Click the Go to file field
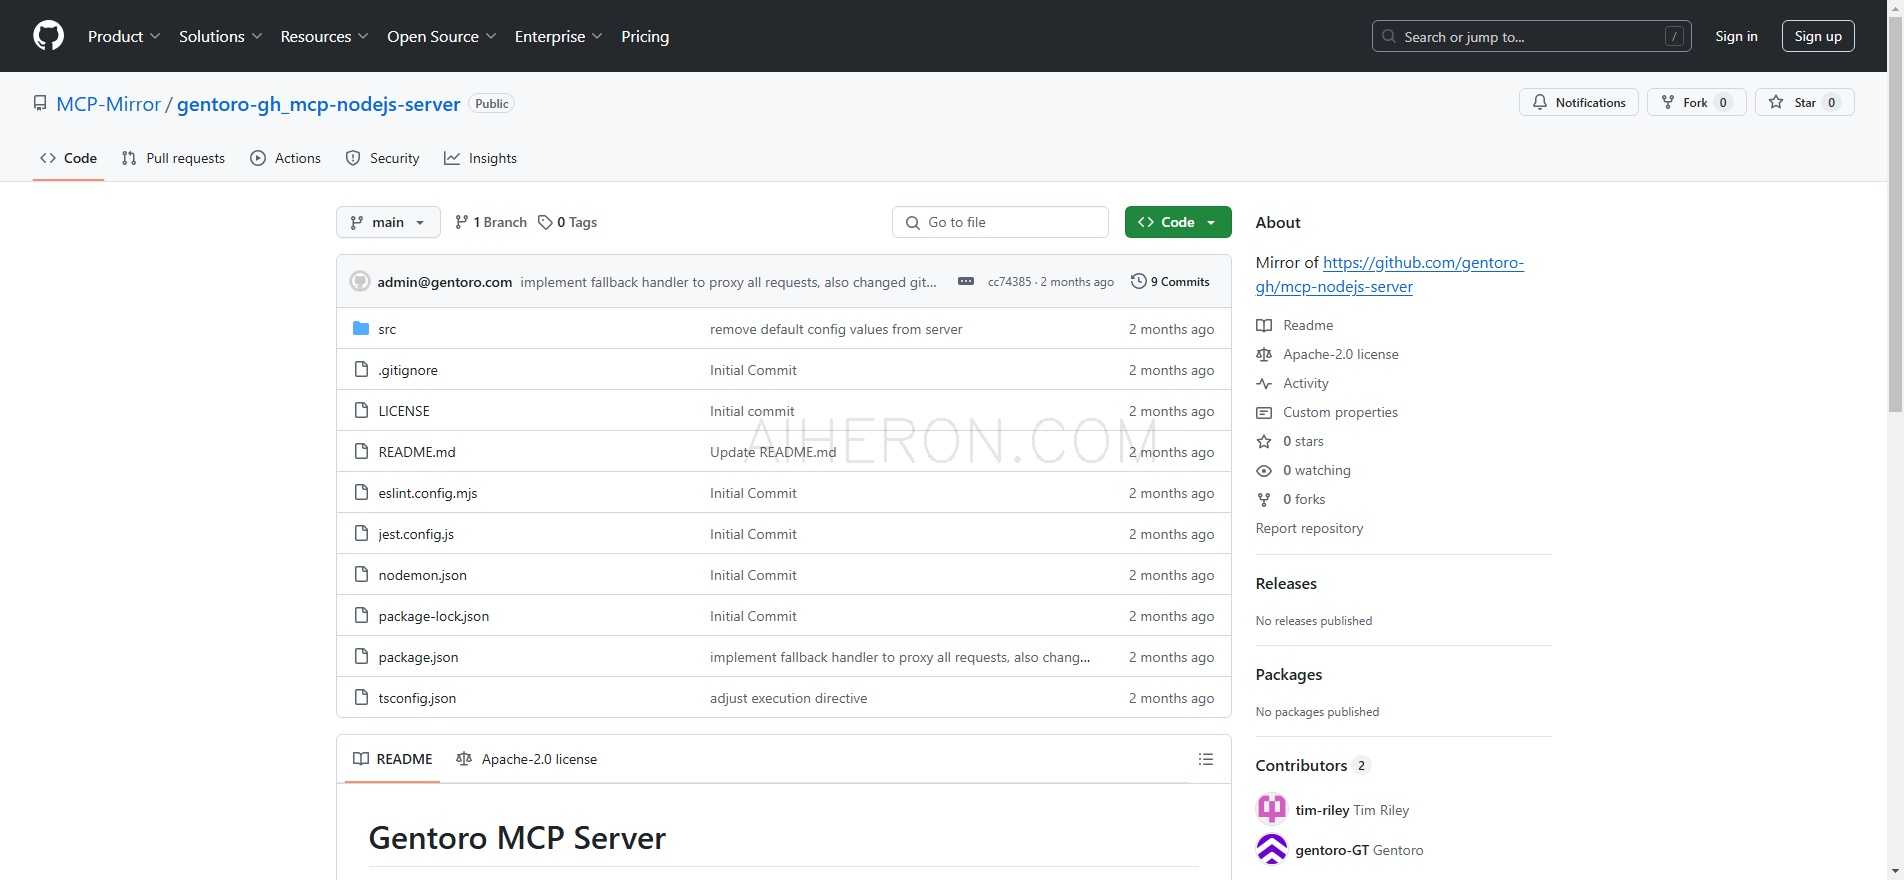This screenshot has height=880, width=1904. tap(1000, 222)
